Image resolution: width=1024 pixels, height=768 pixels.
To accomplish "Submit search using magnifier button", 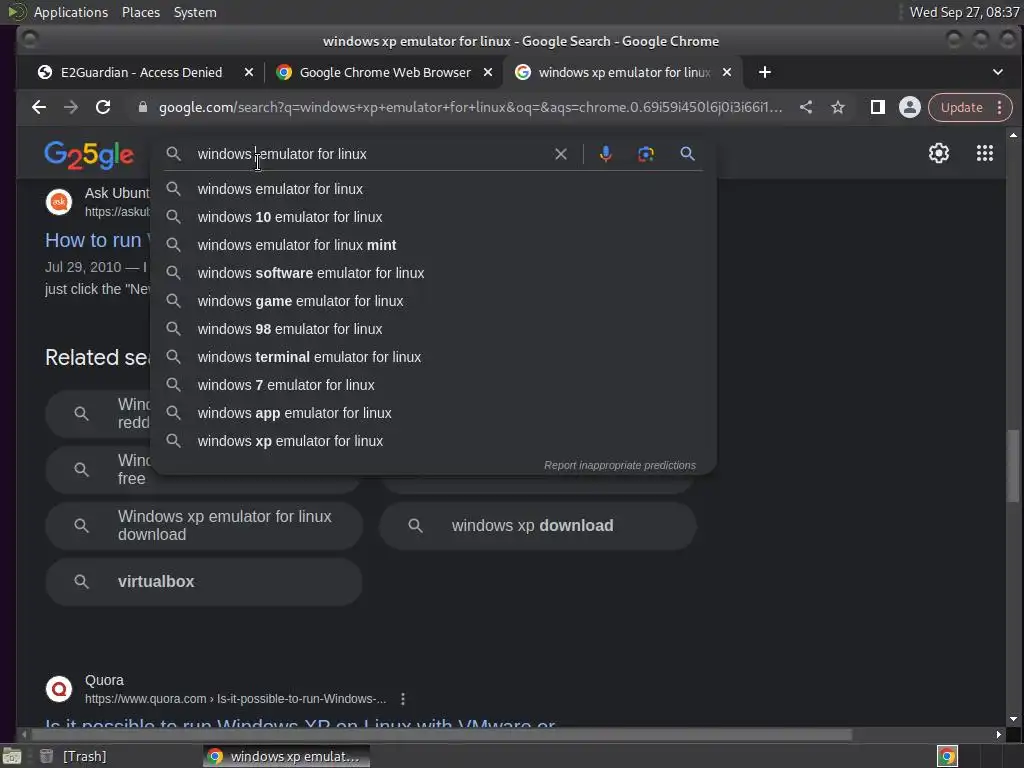I will click(x=687, y=154).
